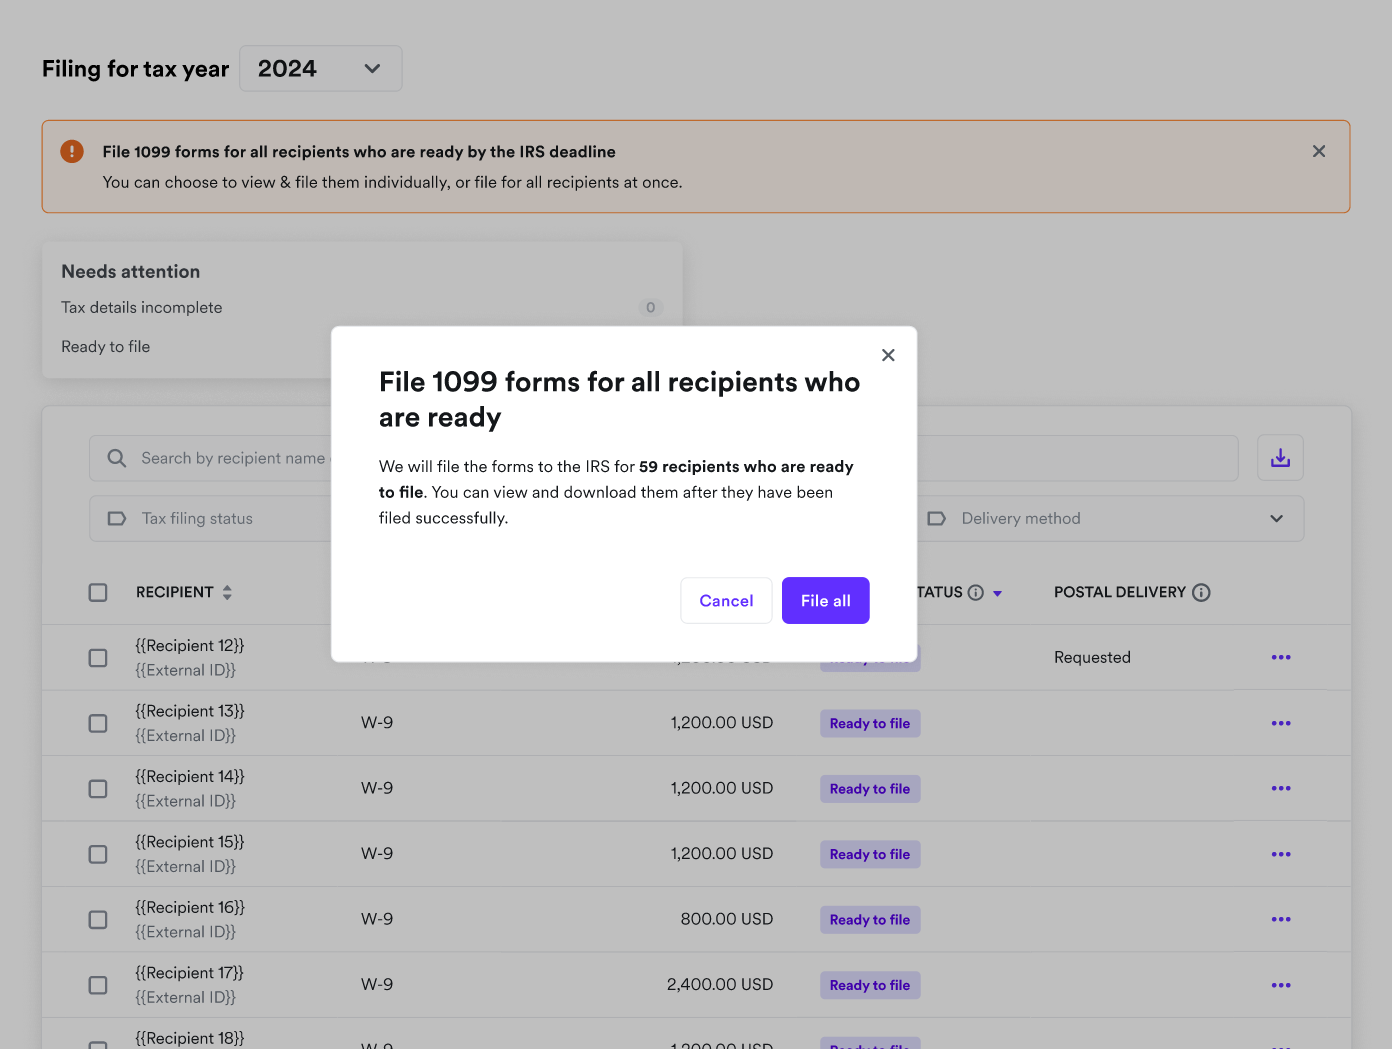Open the search magnifier in recipient search
Image resolution: width=1392 pixels, height=1049 pixels.
click(x=116, y=457)
